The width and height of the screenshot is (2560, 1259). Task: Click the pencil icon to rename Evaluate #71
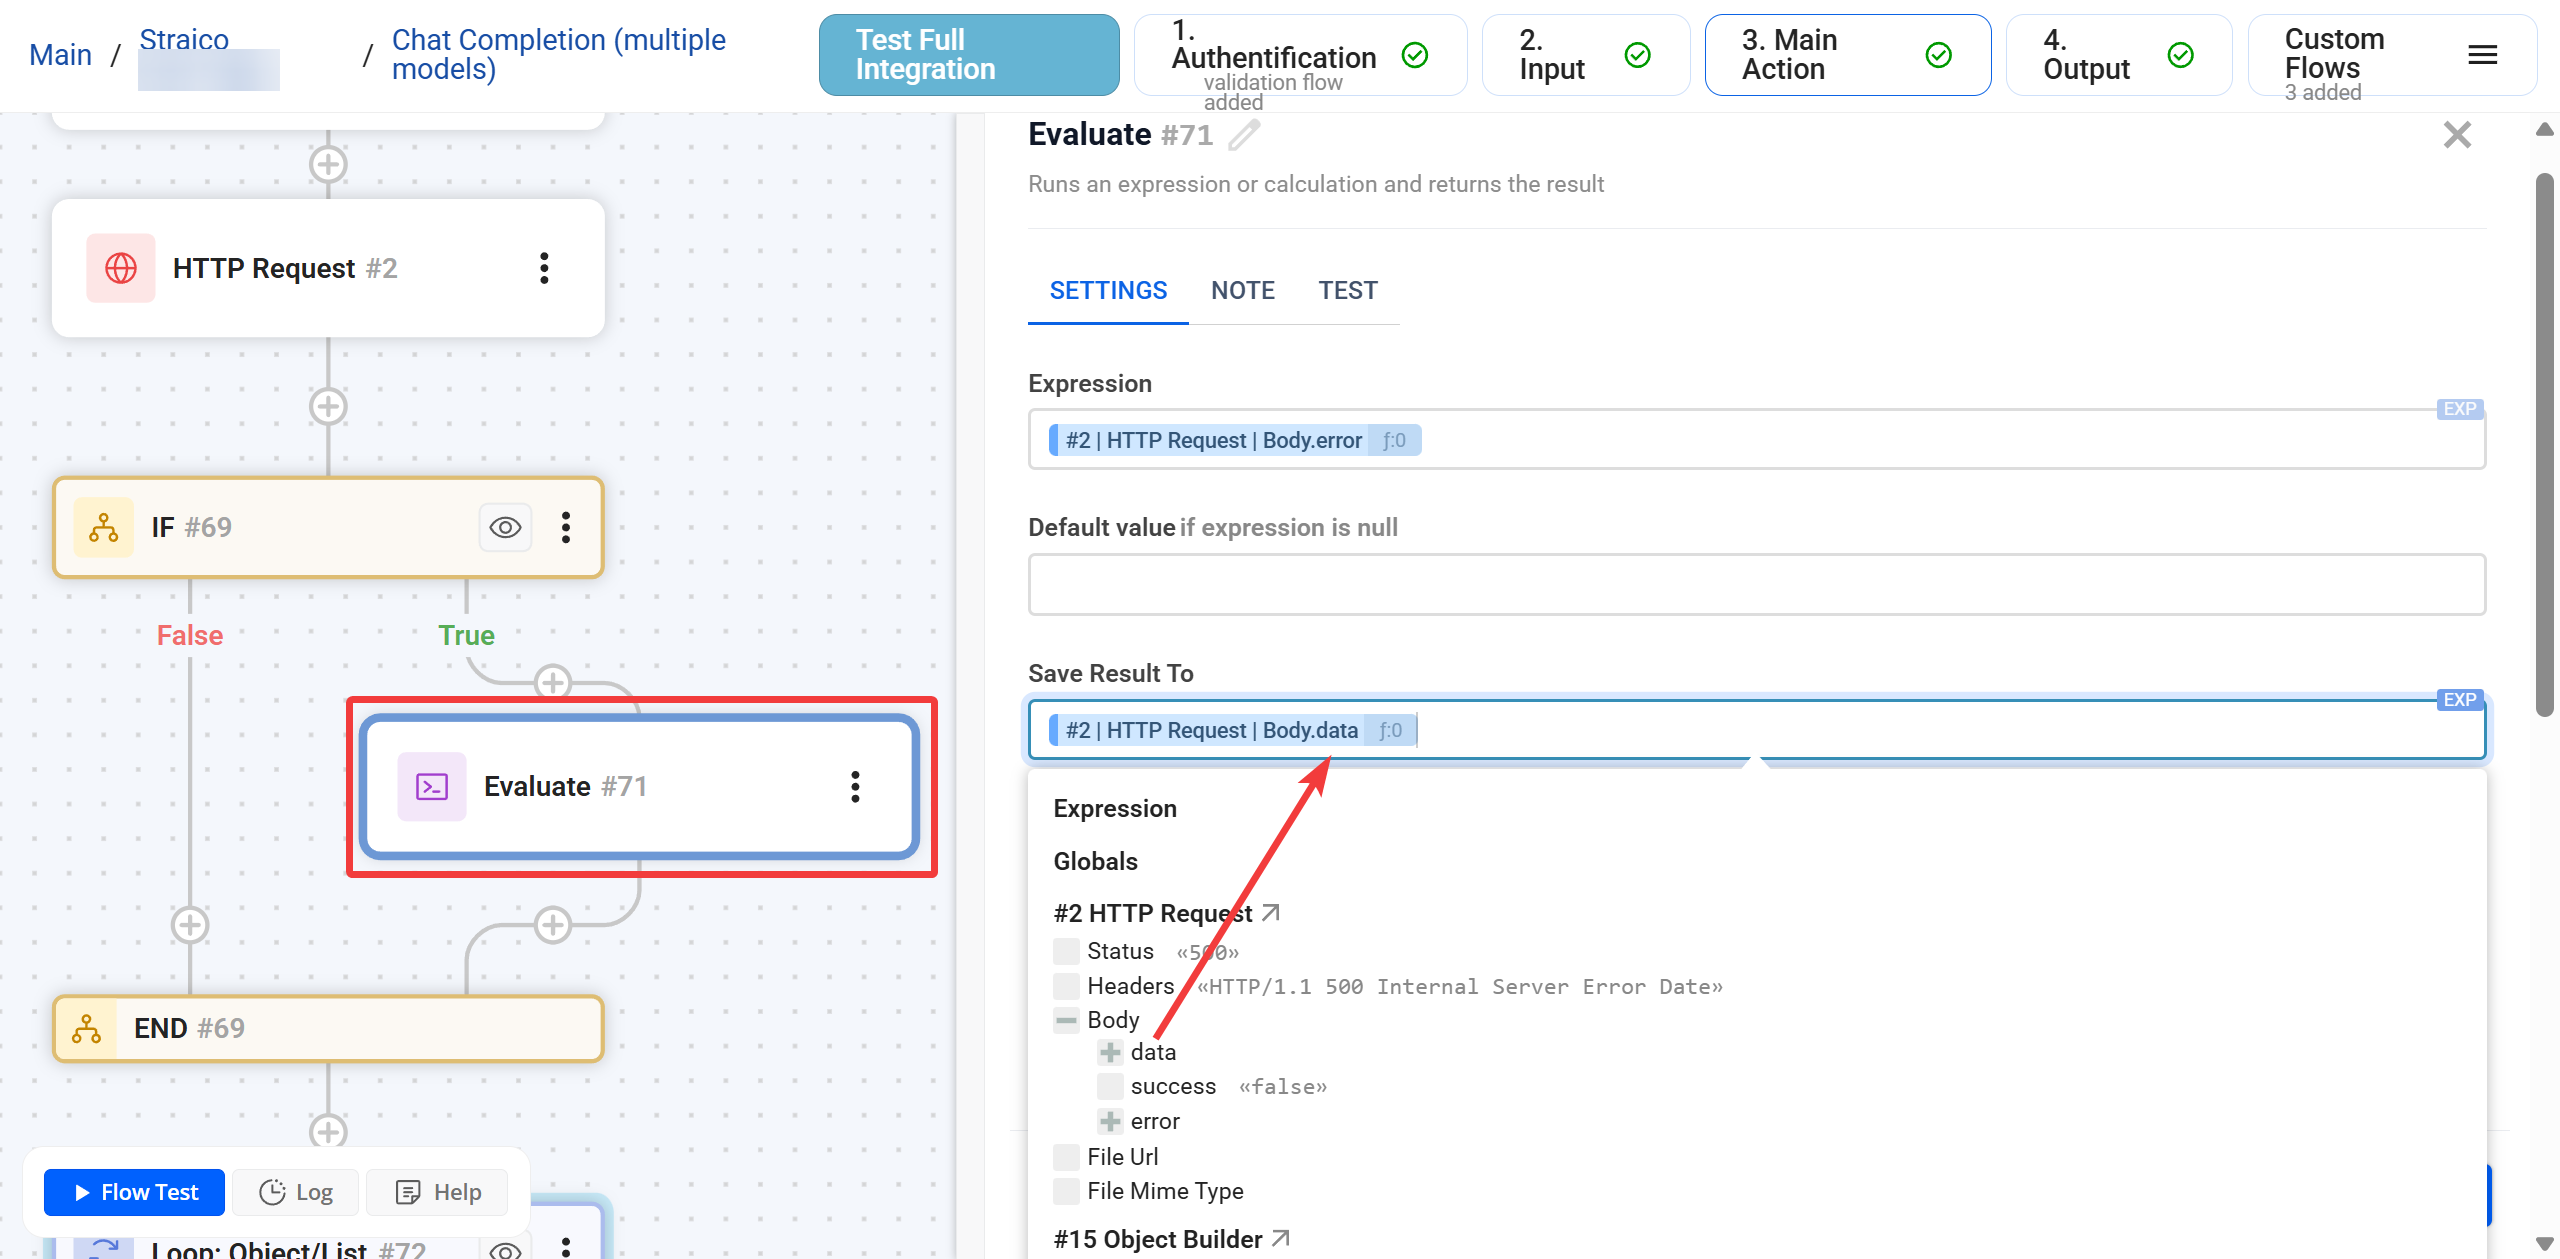coord(1243,135)
